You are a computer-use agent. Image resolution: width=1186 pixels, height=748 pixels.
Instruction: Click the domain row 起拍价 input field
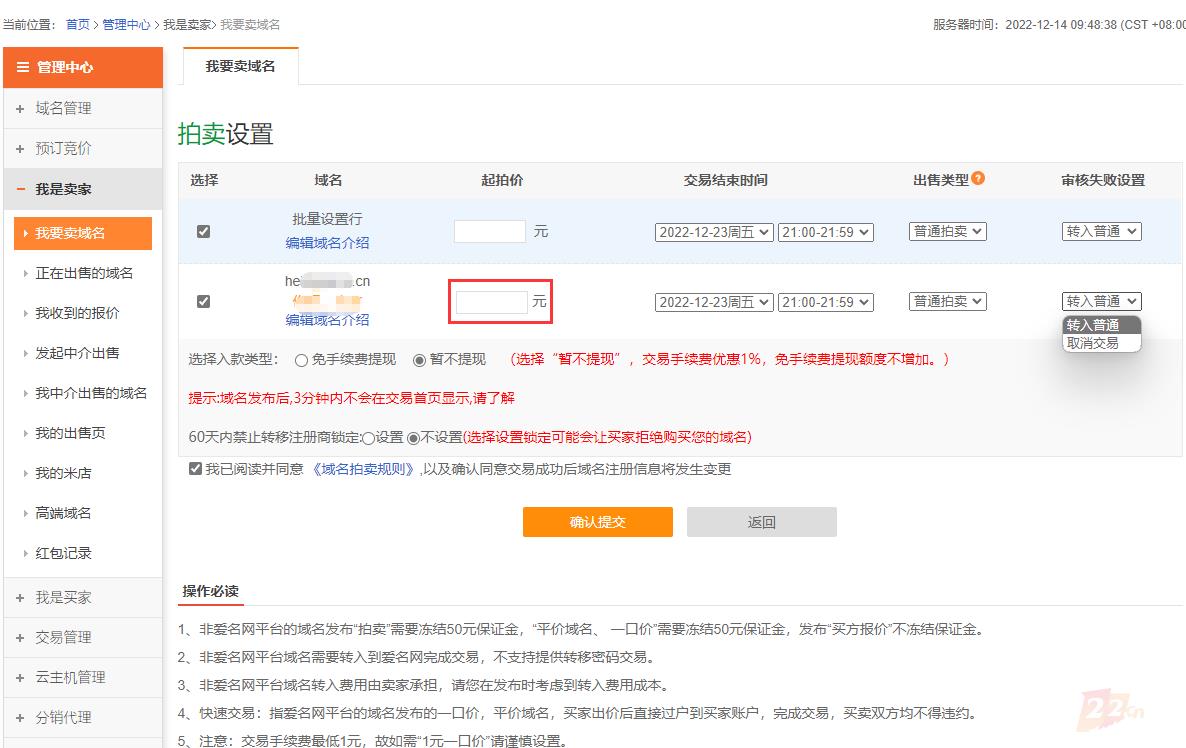491,302
